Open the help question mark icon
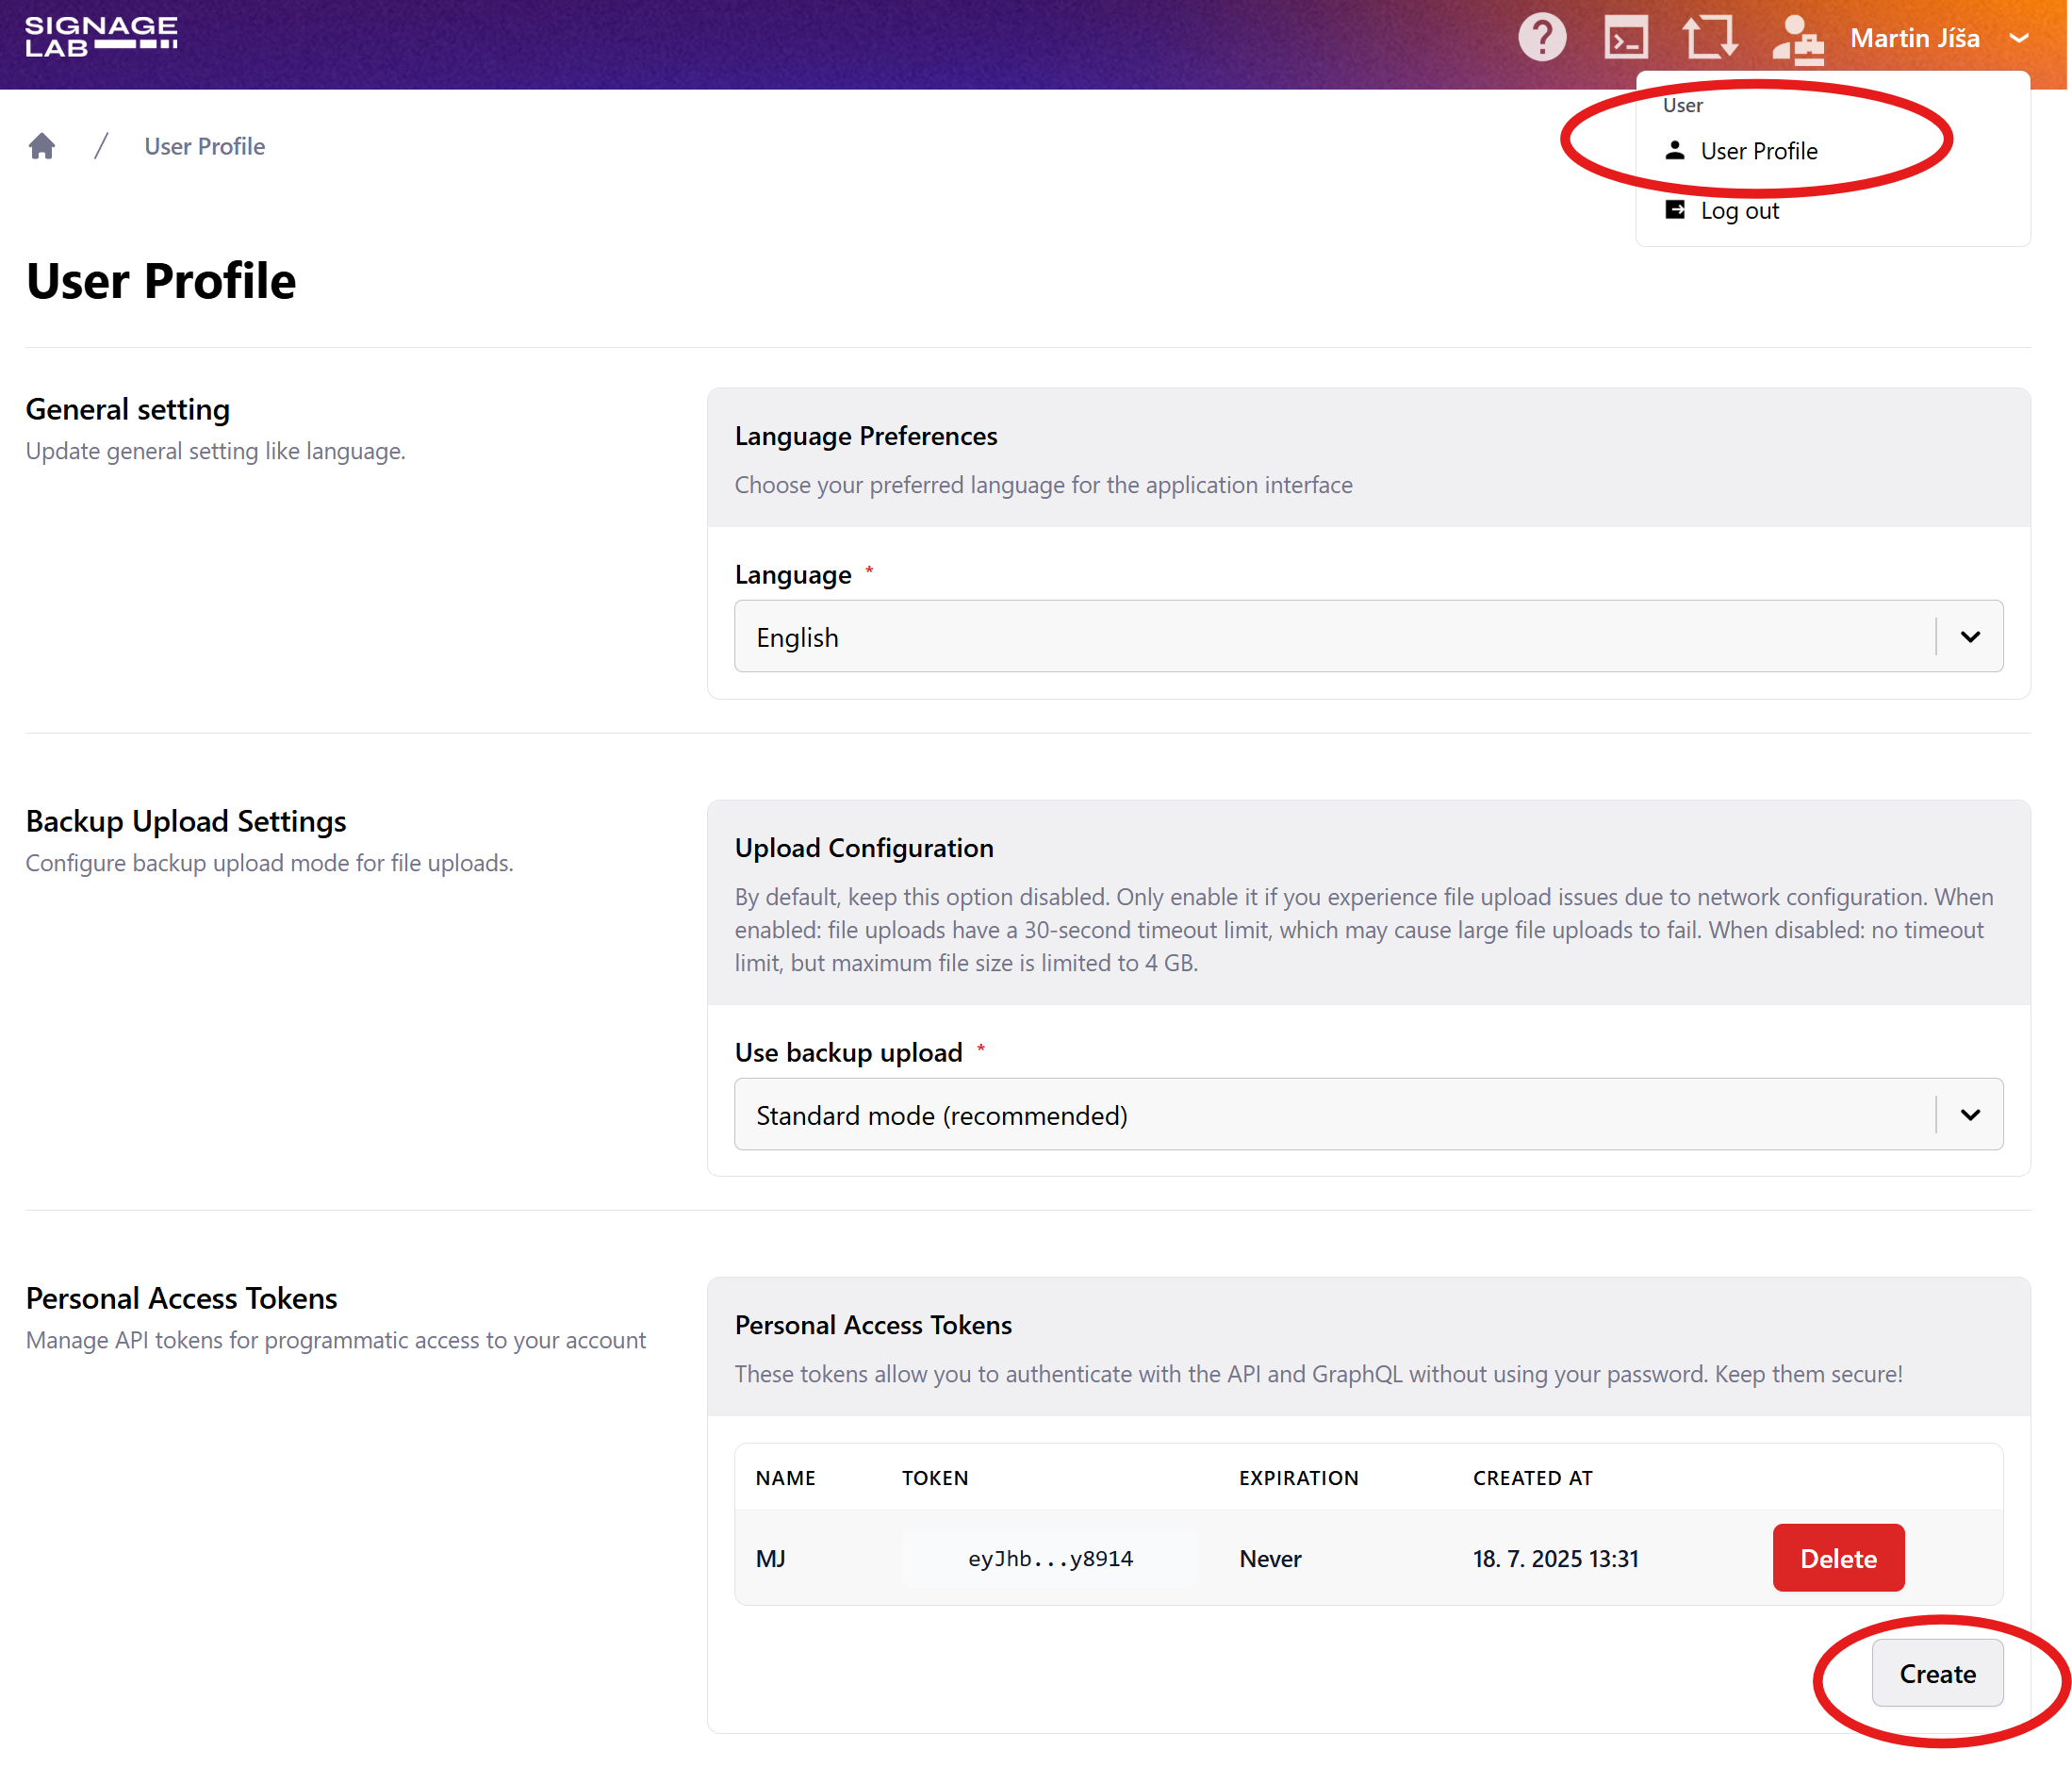The height and width of the screenshot is (1767, 2072). pos(1542,38)
